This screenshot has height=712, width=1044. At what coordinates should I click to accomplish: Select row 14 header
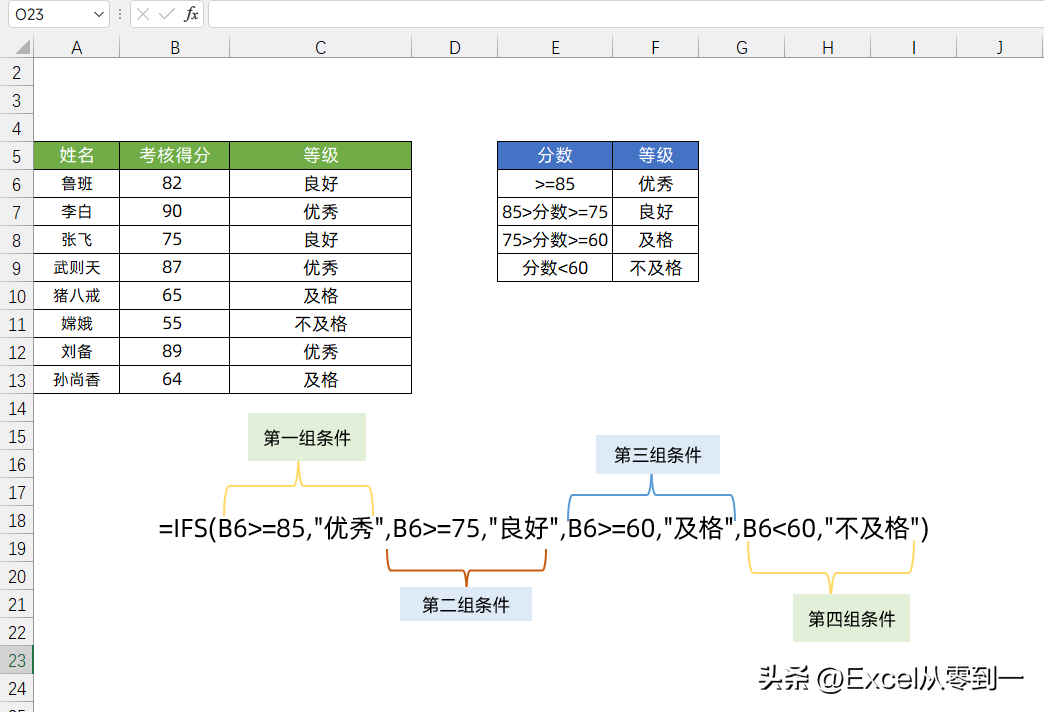pyautogui.click(x=17, y=408)
